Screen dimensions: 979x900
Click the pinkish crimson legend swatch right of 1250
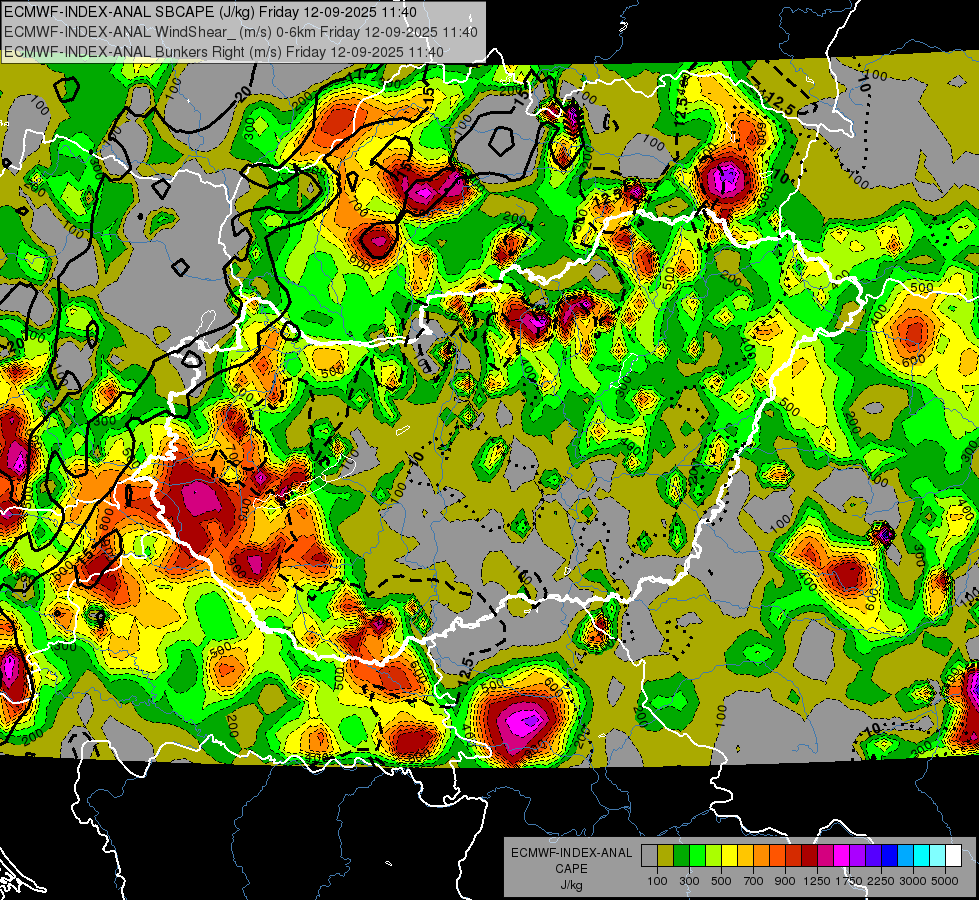(x=825, y=856)
